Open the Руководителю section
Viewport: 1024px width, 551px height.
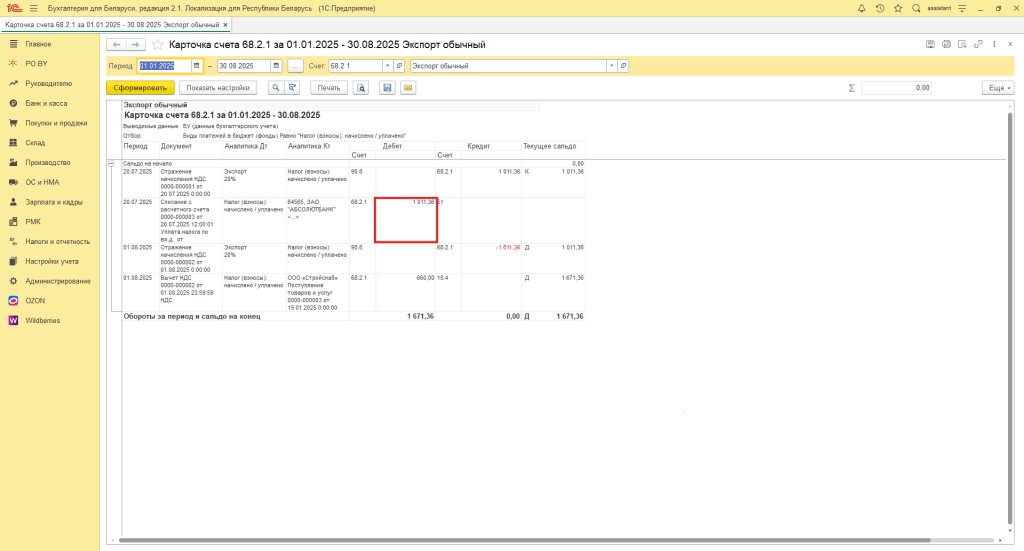(50, 84)
